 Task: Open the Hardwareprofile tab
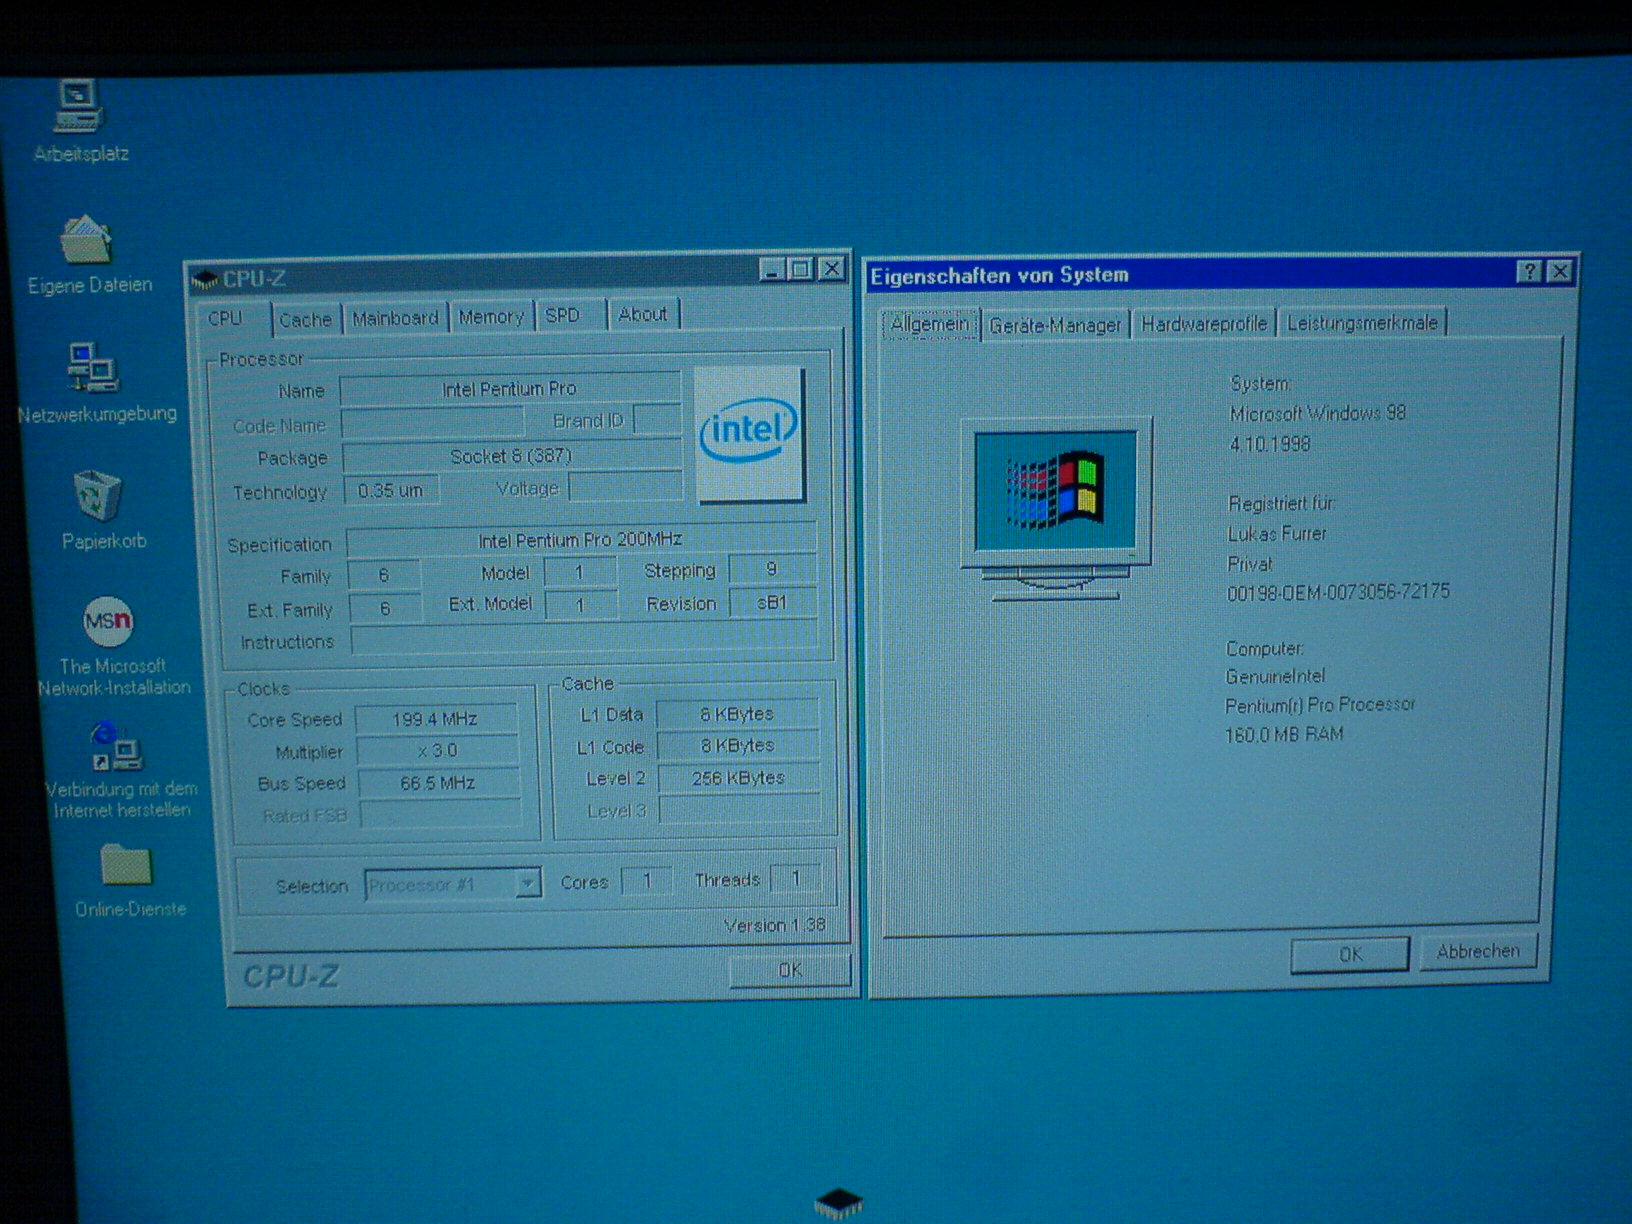[1204, 324]
